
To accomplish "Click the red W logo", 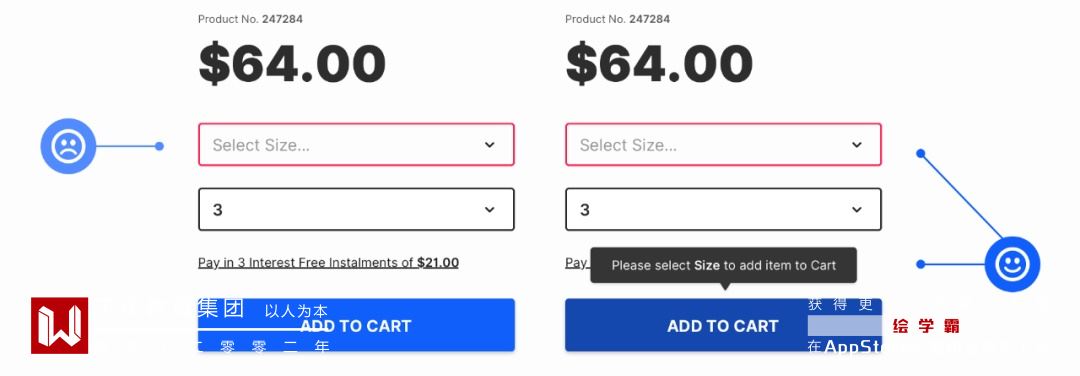I will click(x=59, y=326).
